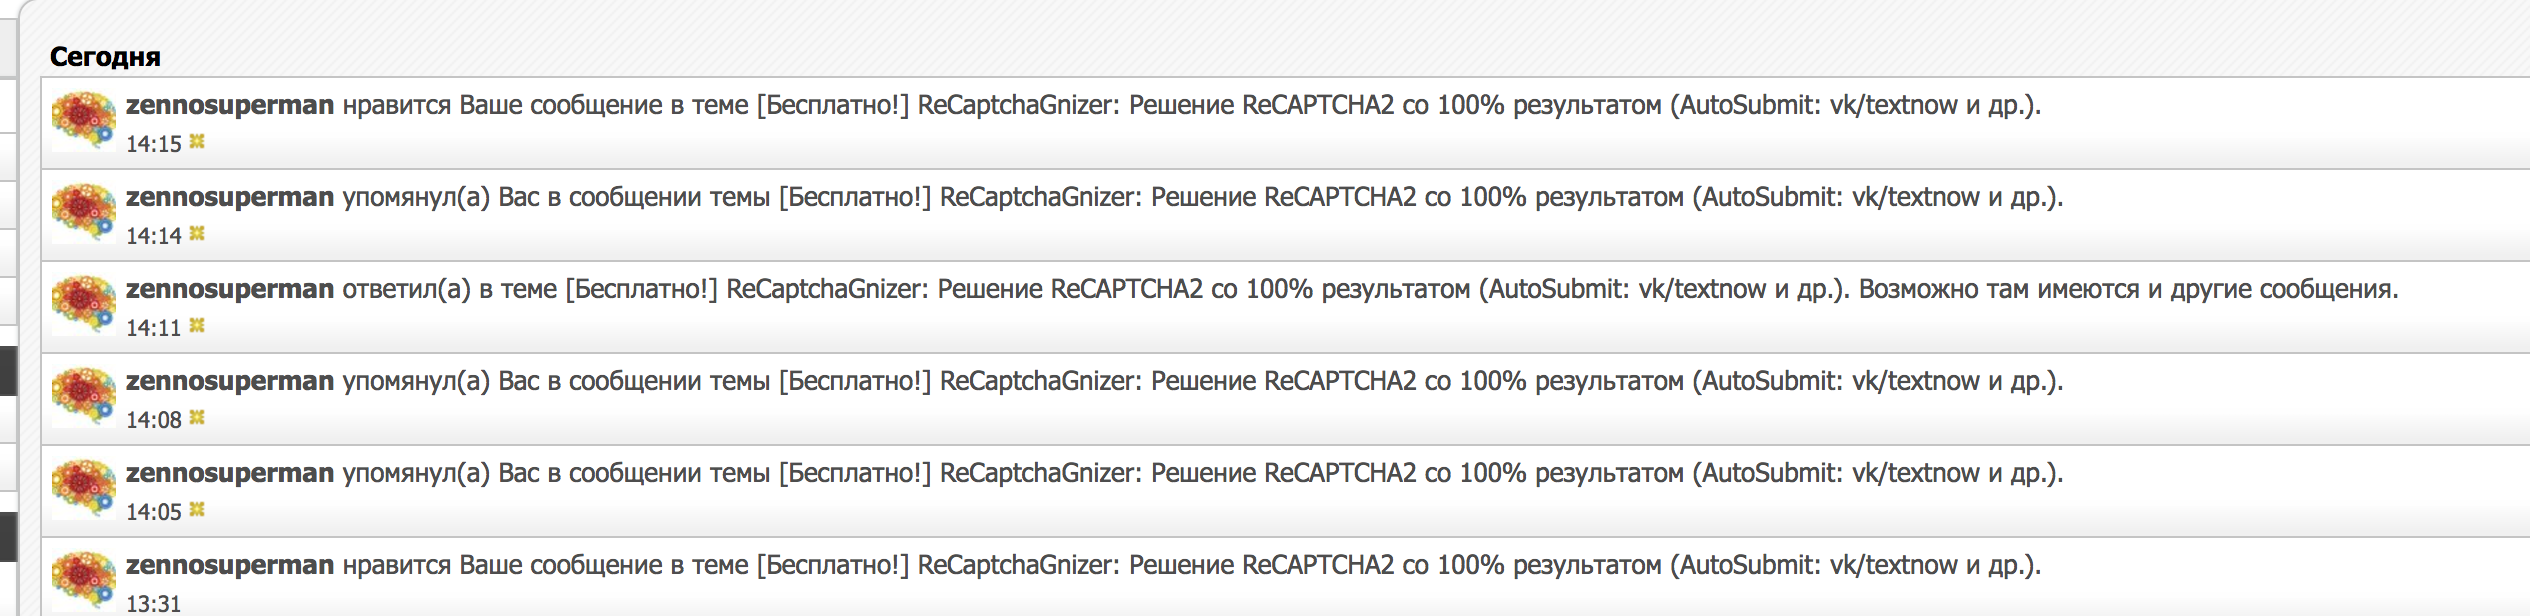This screenshot has height=616, width=2530.
Task: Open zennosuperman profile link in 13:31 alert
Action: pyautogui.click(x=230, y=565)
